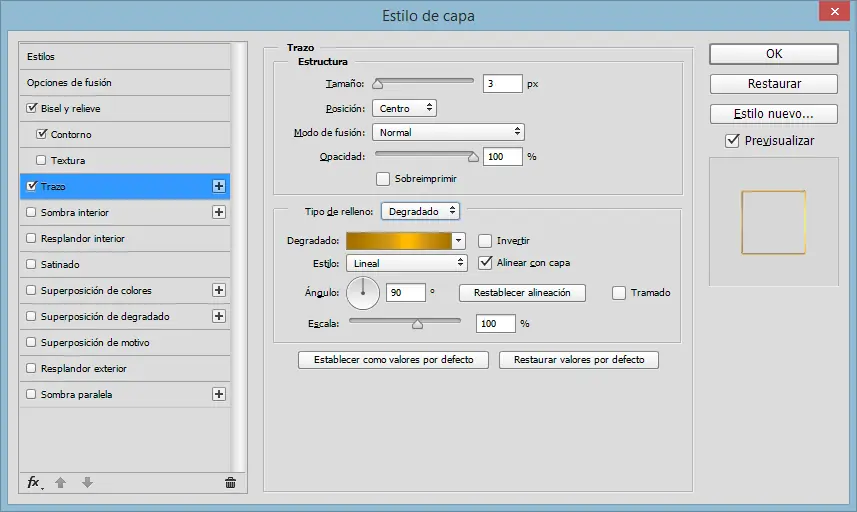Viewport: 857px width, 512px height.
Task: Click Establecer como valores por defecto
Action: tap(394, 360)
